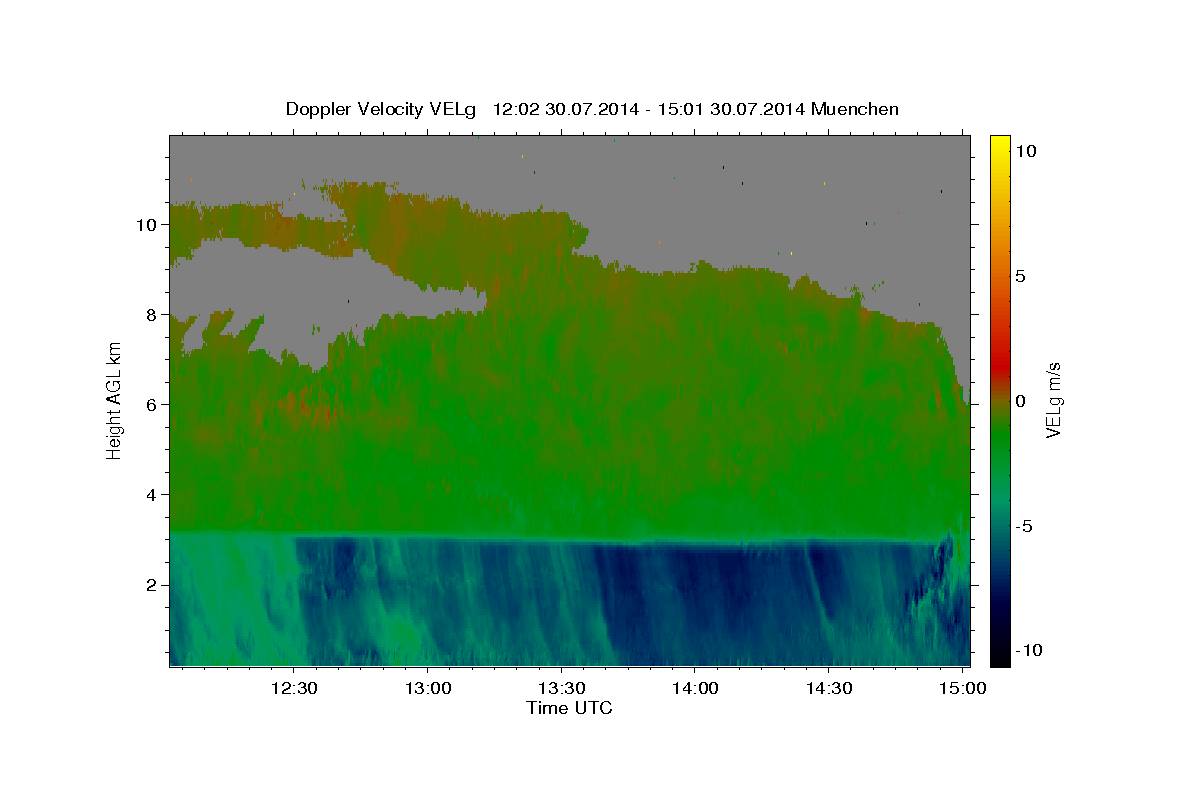1200x800 pixels.
Task: Click the 15:00 time tick label
Action: click(963, 689)
